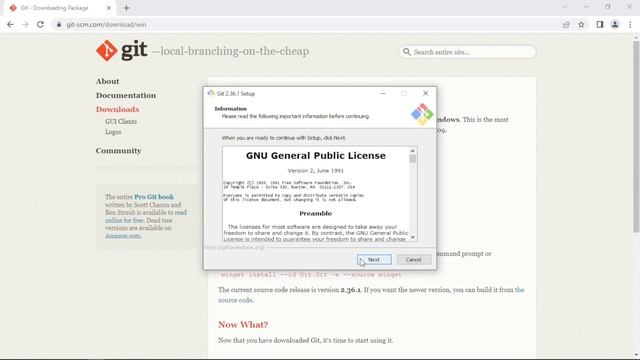Open the Amazon.com link
The image size is (640, 360).
click(123, 236)
